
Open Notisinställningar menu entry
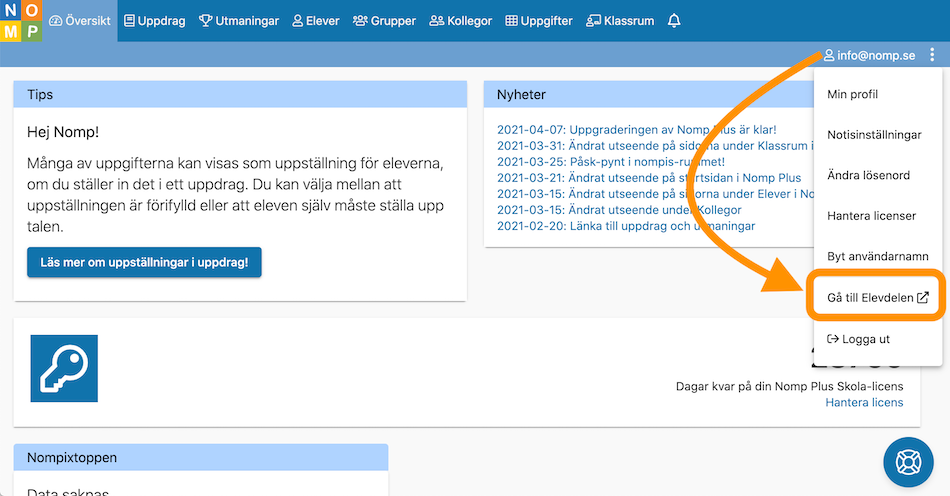click(878, 134)
